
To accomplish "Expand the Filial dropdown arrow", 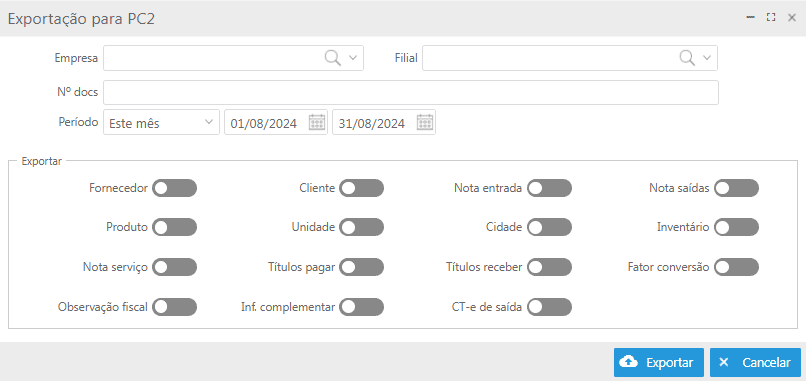I will (x=707, y=58).
